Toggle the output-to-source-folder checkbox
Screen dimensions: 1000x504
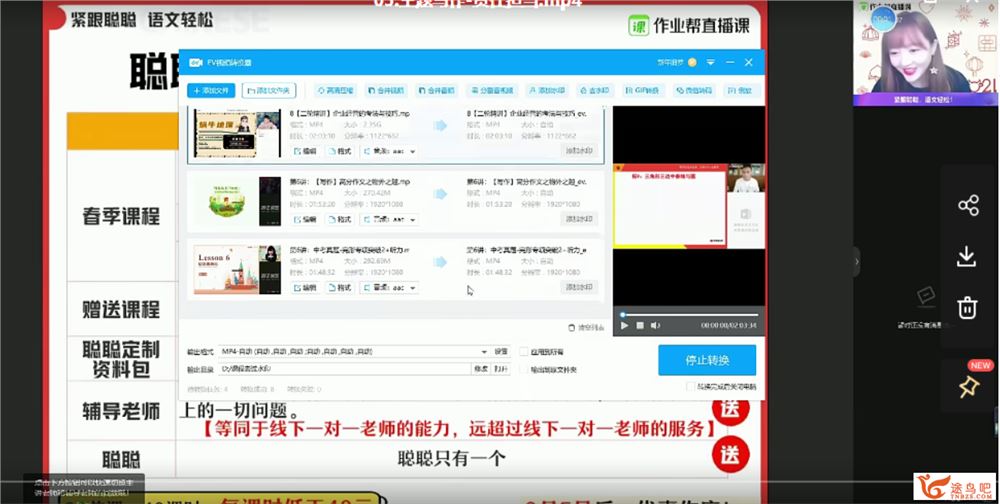click(524, 369)
